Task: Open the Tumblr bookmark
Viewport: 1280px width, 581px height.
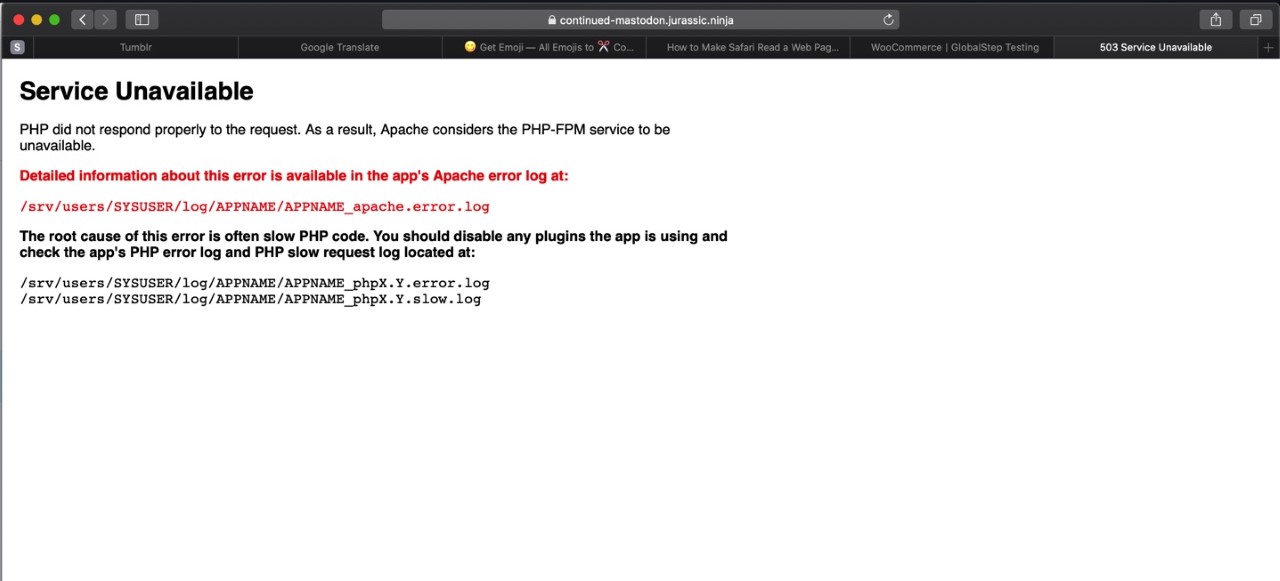Action: [135, 47]
